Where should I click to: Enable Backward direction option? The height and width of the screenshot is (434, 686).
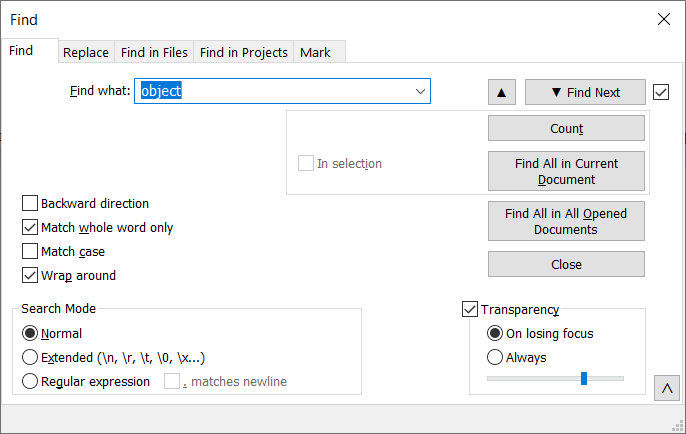pyautogui.click(x=30, y=203)
